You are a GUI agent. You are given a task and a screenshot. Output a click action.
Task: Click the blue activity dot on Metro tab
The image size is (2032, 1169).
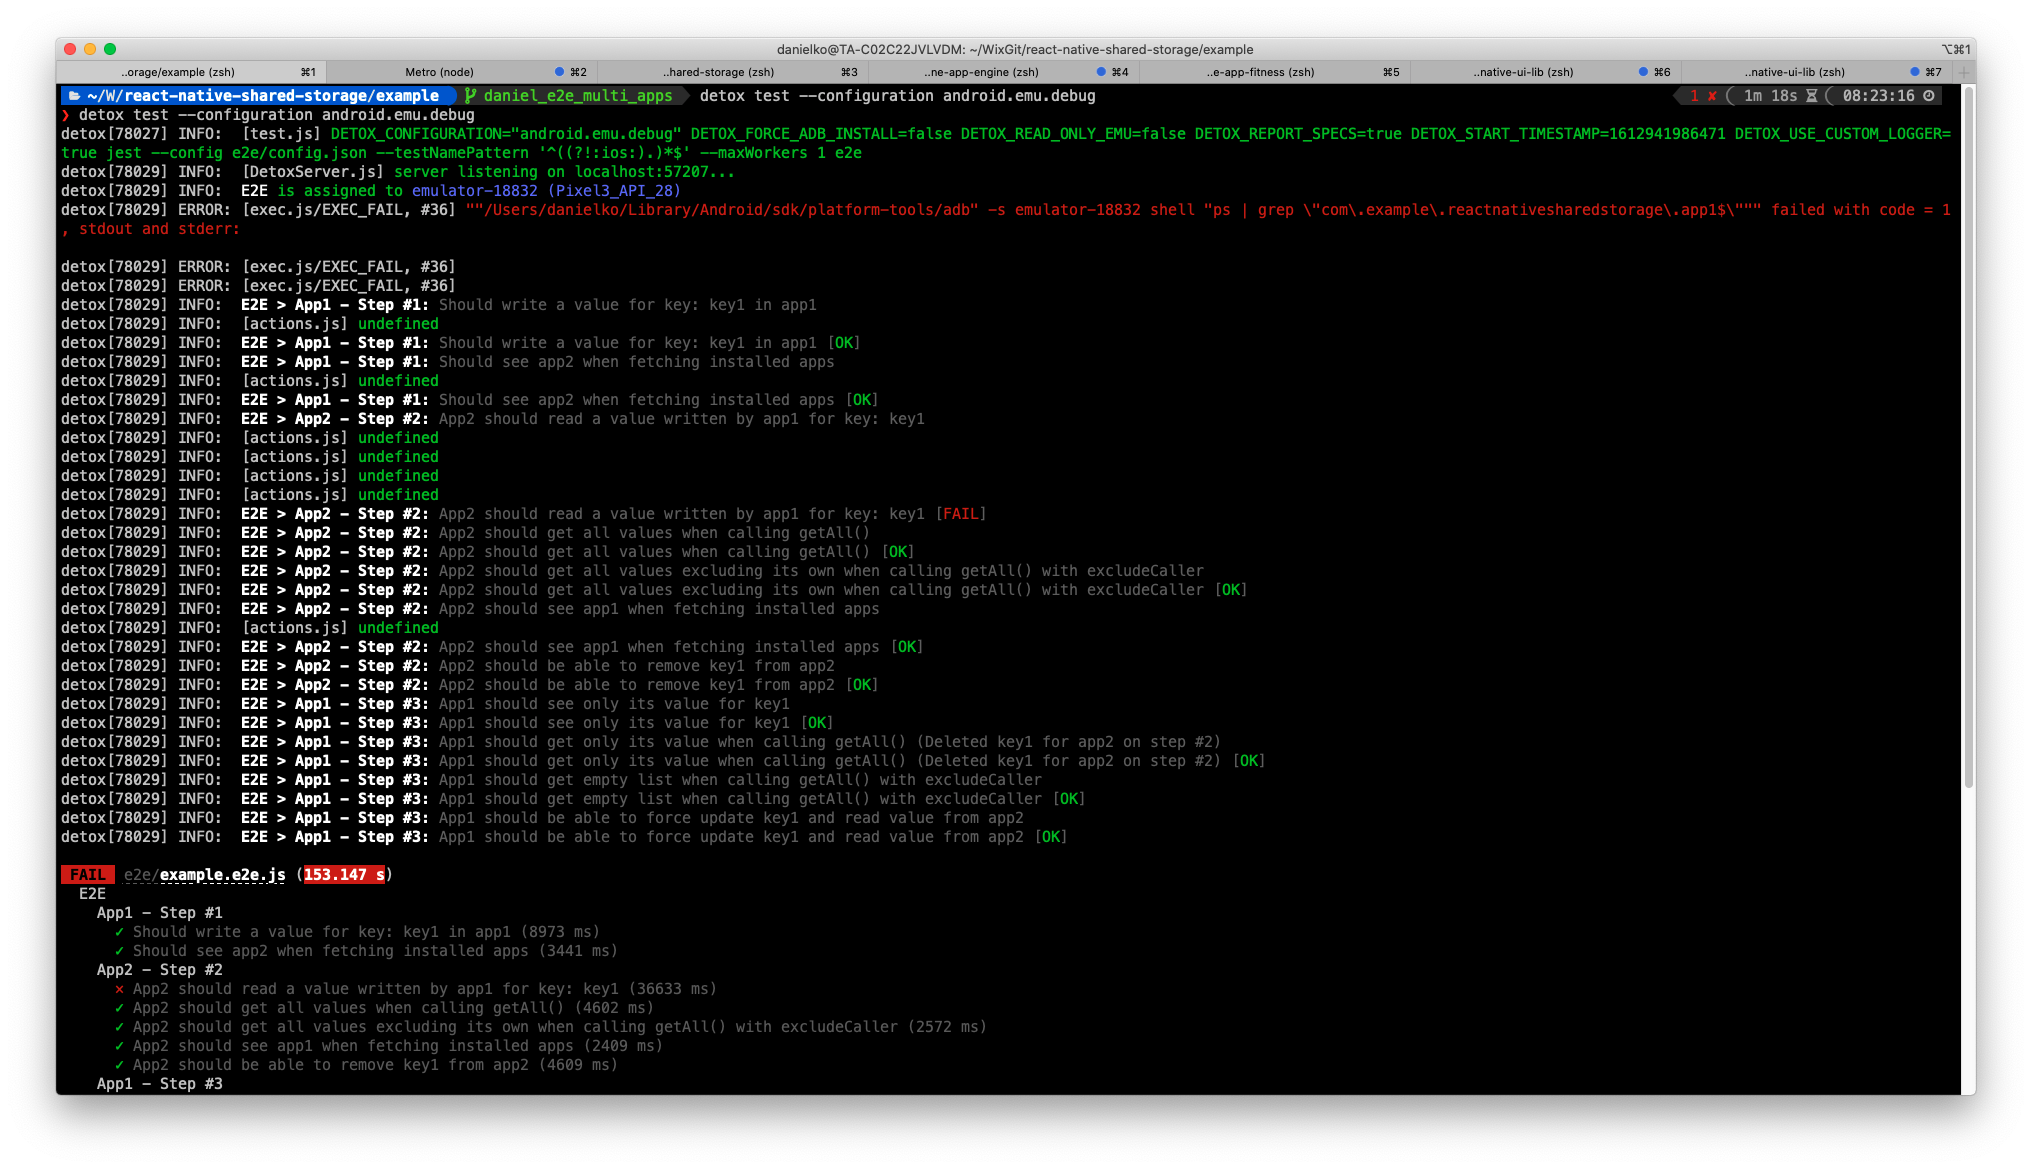tap(559, 71)
